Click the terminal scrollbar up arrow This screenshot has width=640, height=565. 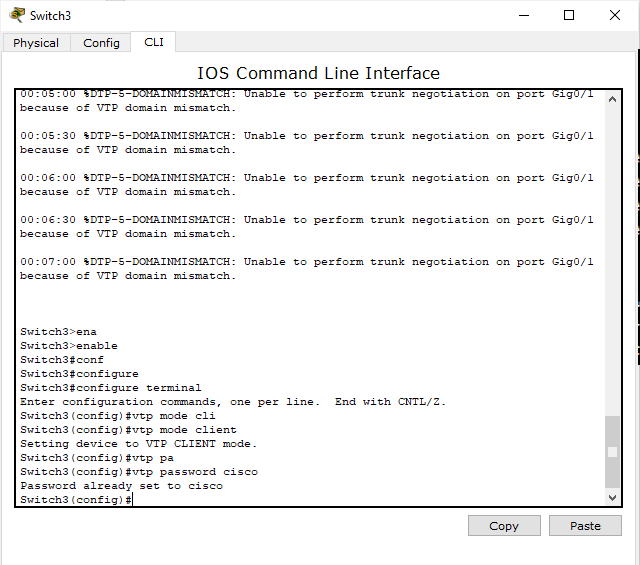612,99
